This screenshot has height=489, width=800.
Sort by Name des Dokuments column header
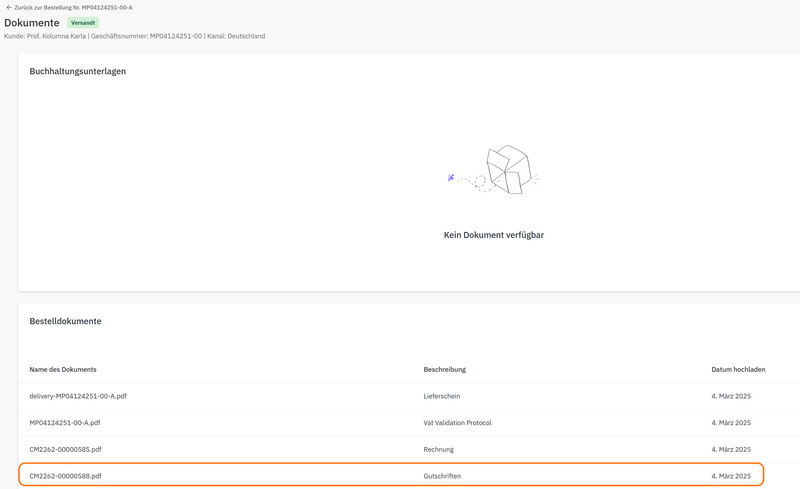pos(63,369)
